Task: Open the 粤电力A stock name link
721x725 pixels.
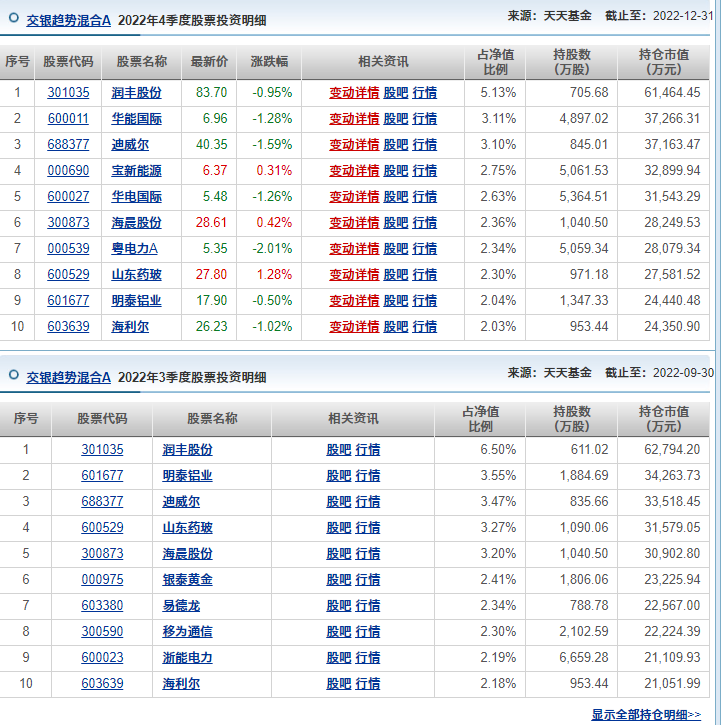Action: (x=135, y=248)
